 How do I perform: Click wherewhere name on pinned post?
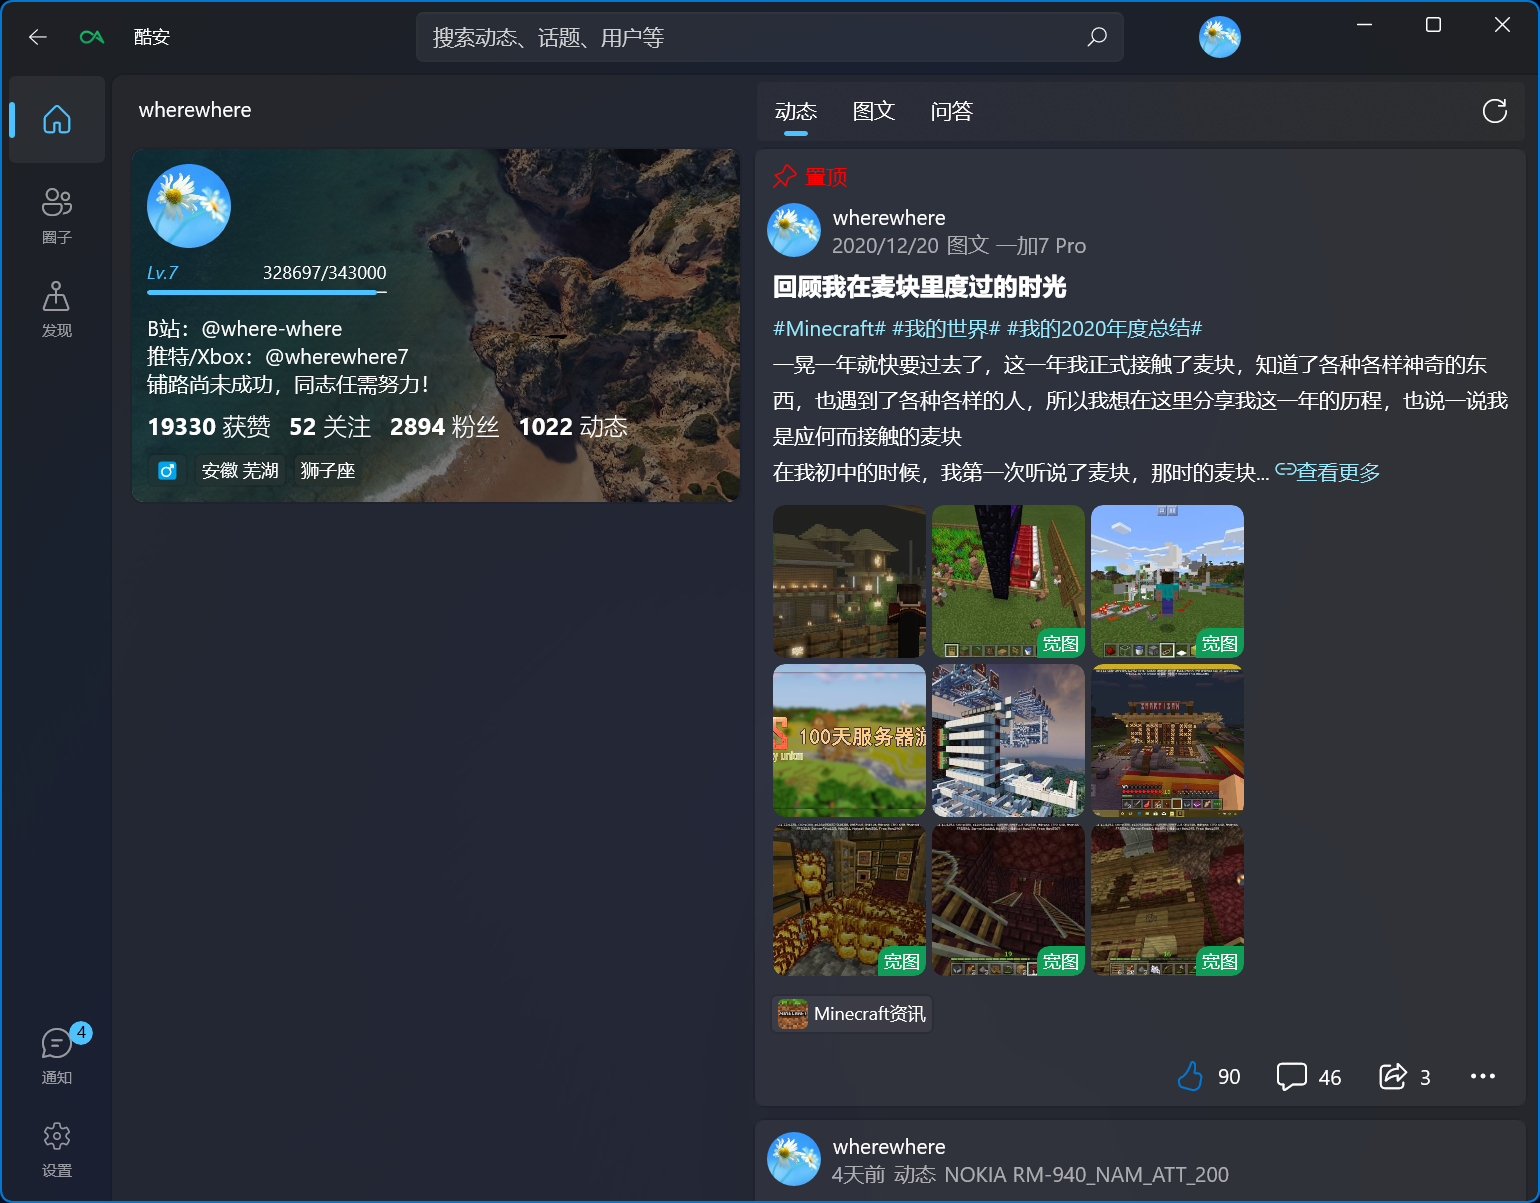point(889,218)
